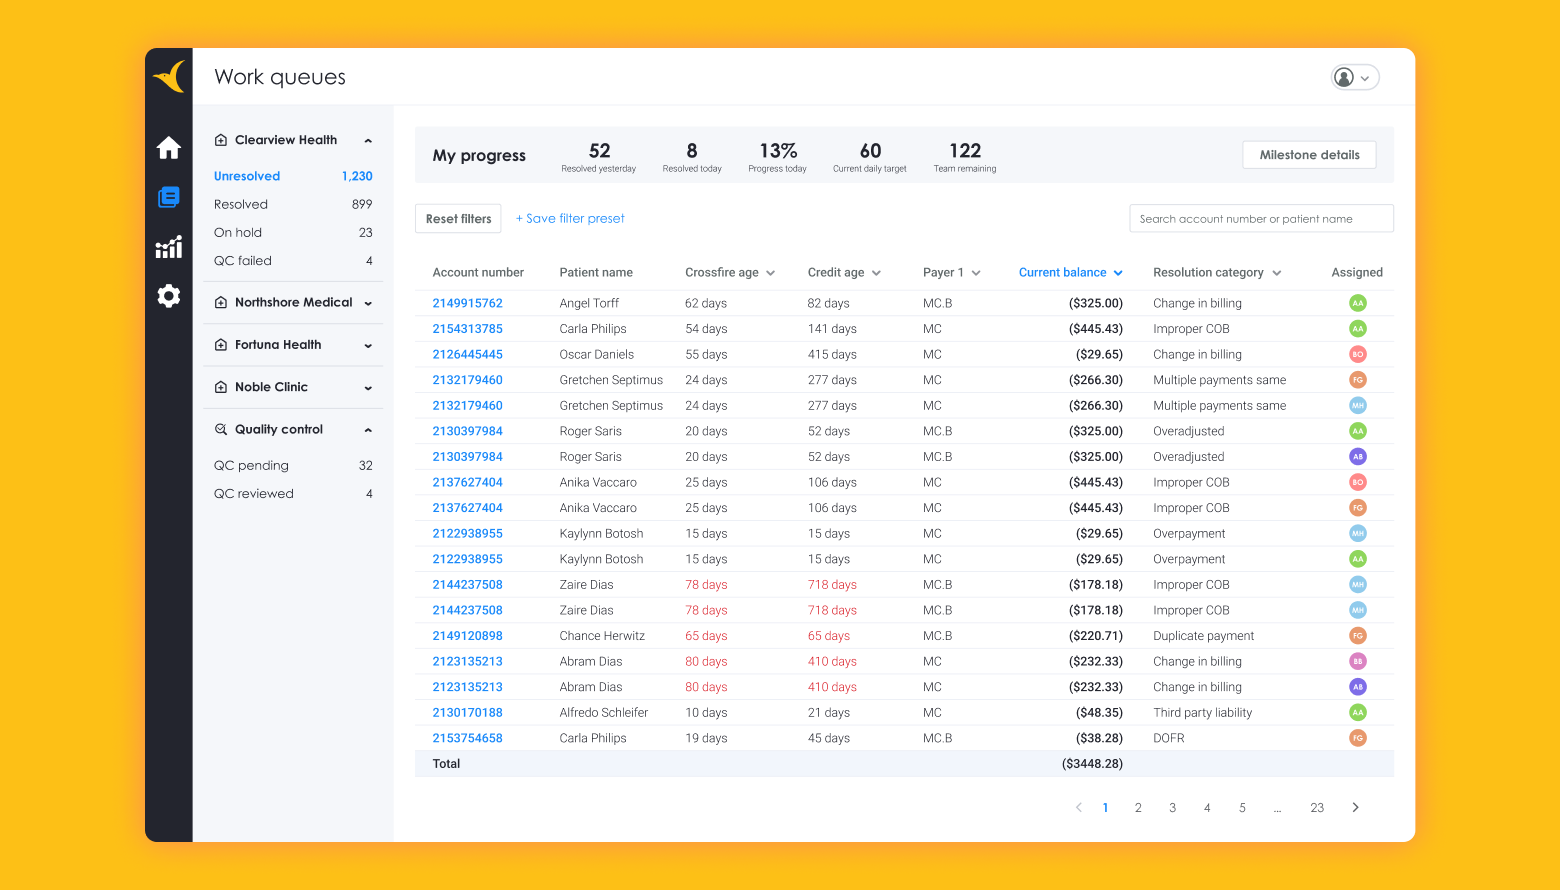
Task: Open account number 2149915762 link
Action: [467, 303]
